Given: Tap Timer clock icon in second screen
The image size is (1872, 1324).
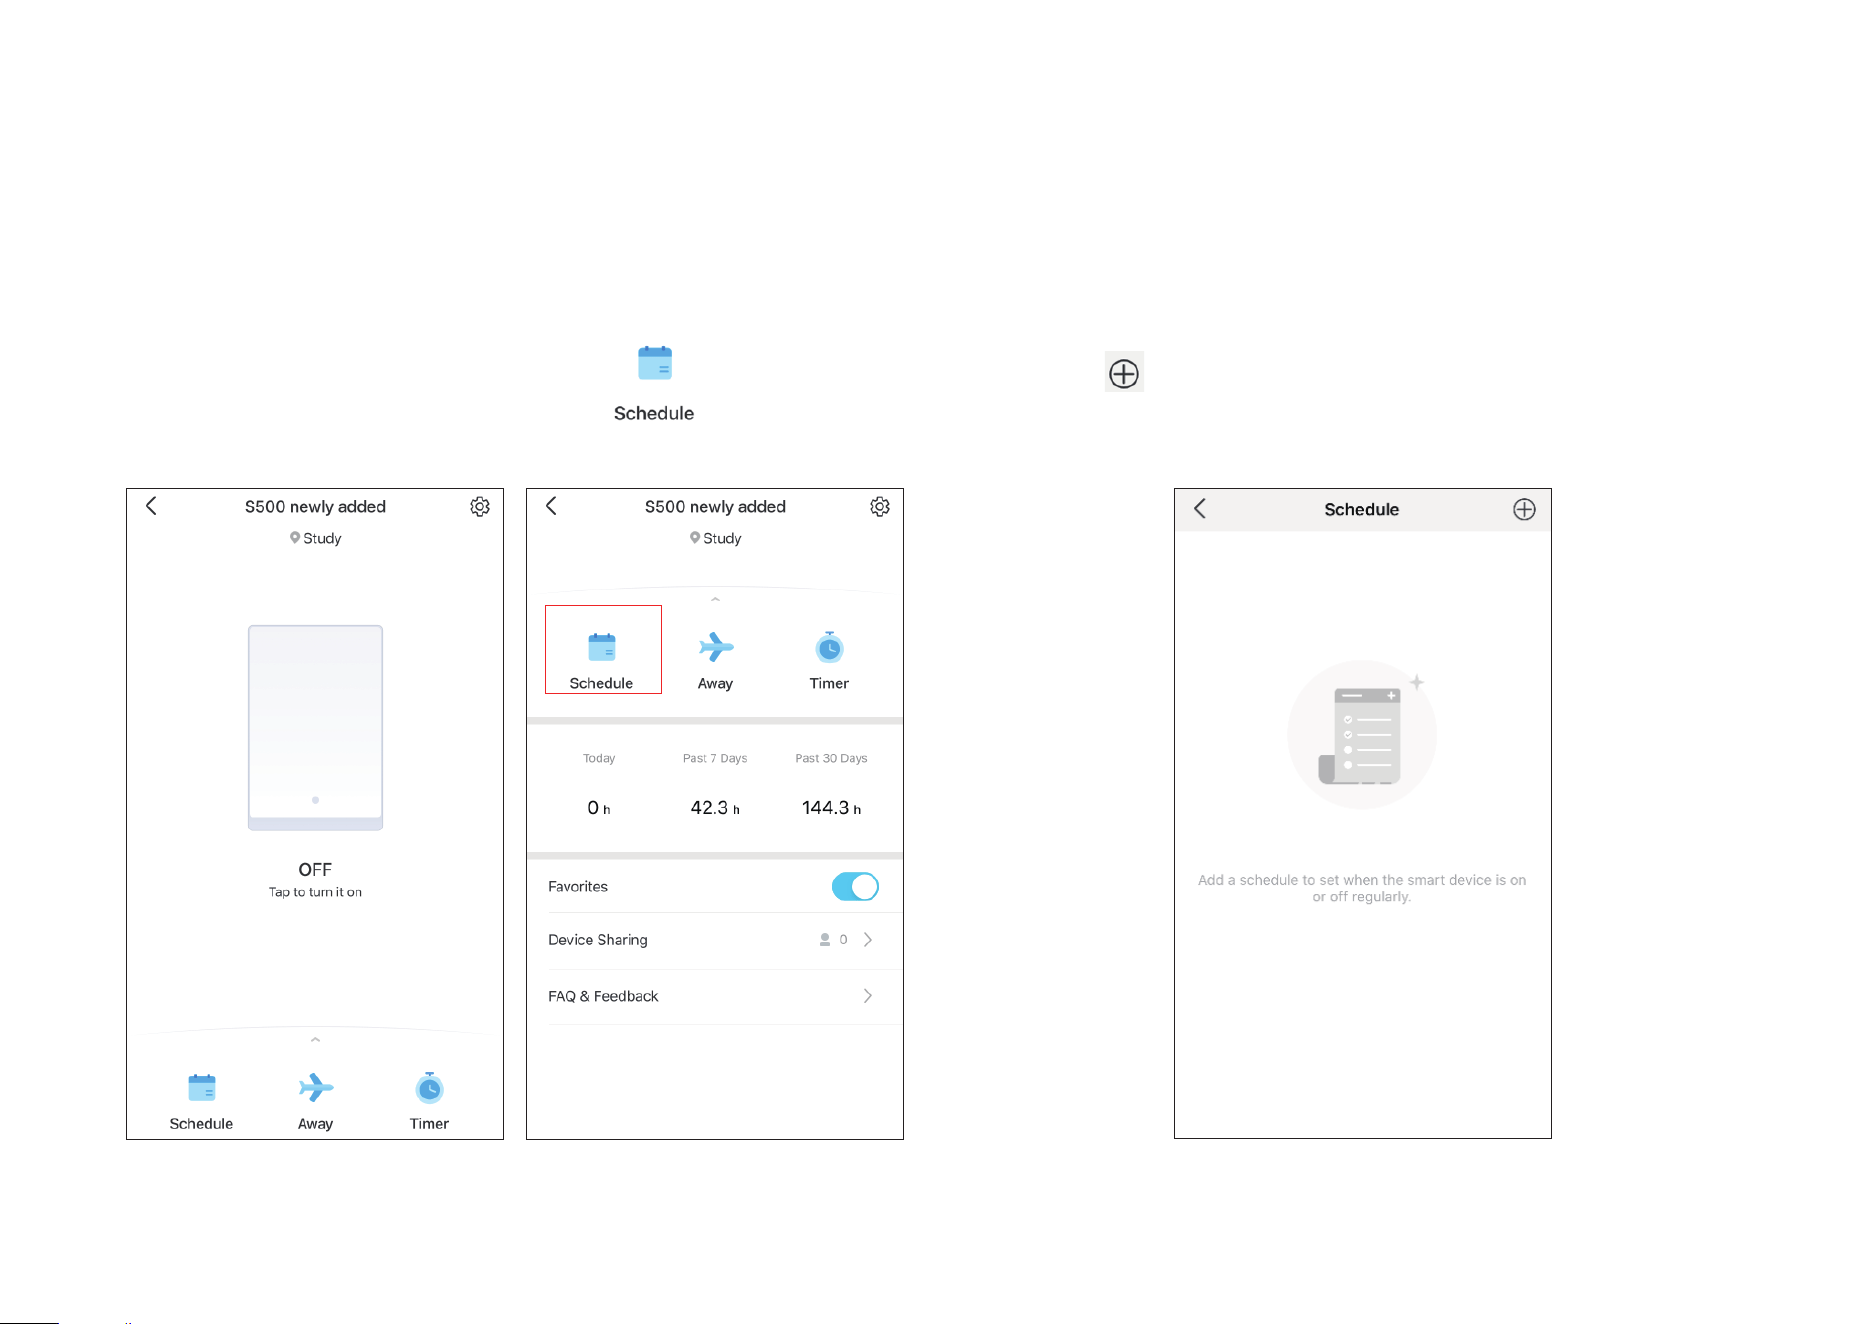Looking at the screenshot, I should click(829, 647).
